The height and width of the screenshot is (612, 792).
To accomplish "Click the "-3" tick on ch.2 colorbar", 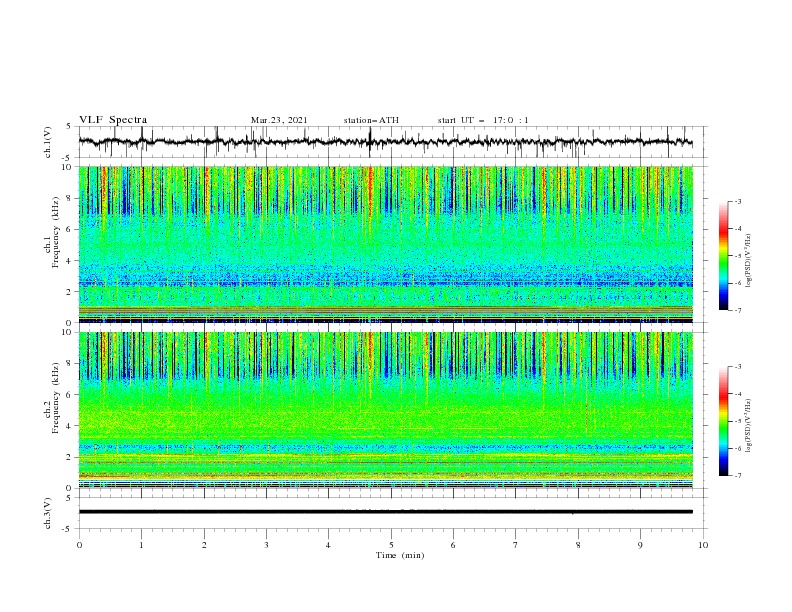I will pyautogui.click(x=737, y=367).
